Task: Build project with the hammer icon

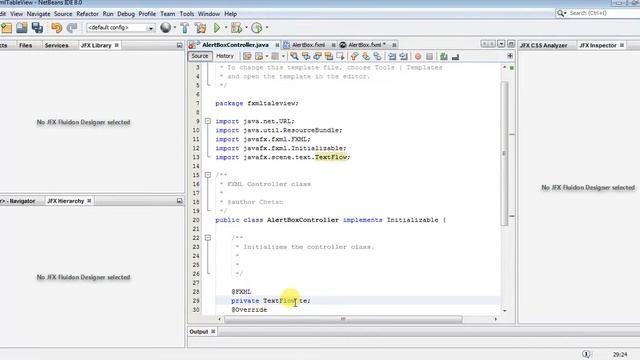Action: 185,28
